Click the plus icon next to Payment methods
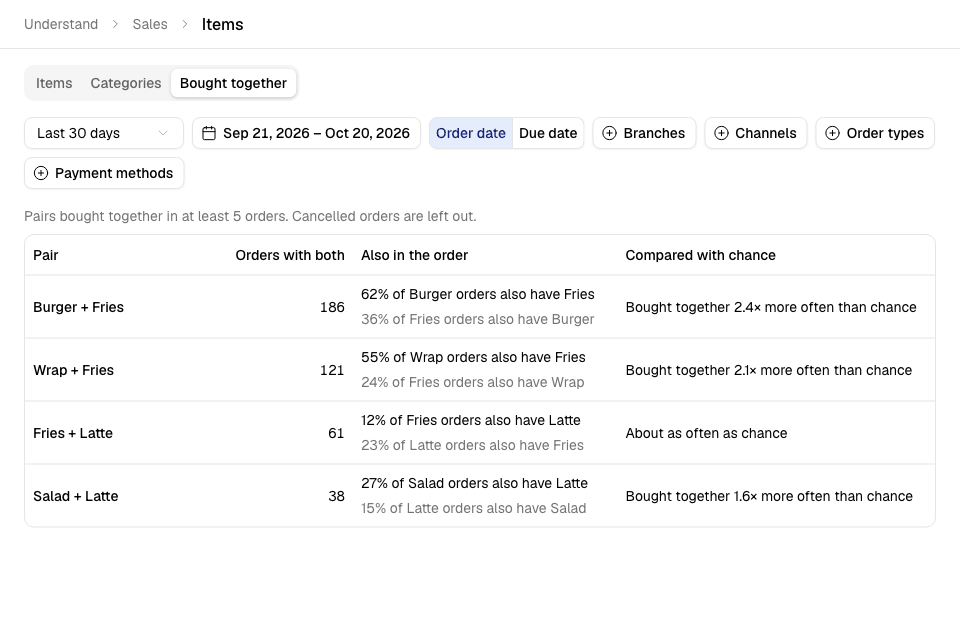Image resolution: width=960 pixels, height=640 pixels. [41, 173]
